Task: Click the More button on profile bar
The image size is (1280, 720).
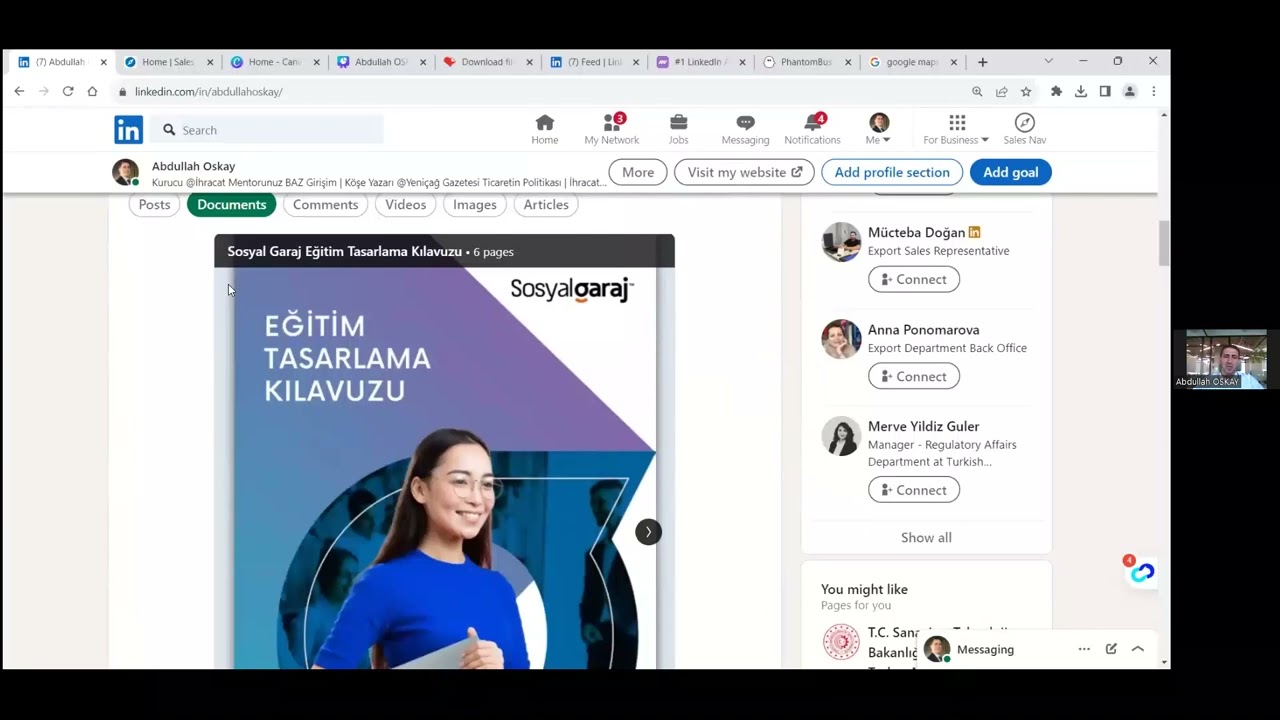Action: point(638,172)
